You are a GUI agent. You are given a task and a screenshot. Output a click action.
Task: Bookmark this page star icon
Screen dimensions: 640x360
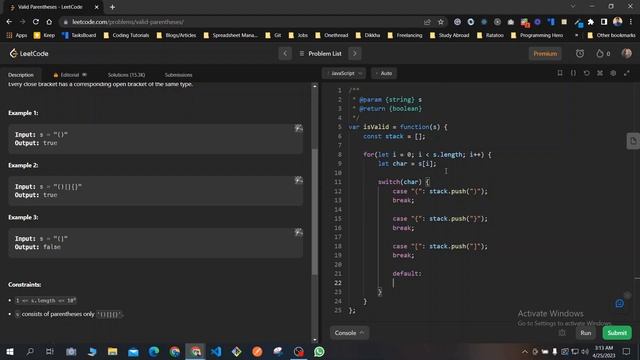tap(440, 22)
